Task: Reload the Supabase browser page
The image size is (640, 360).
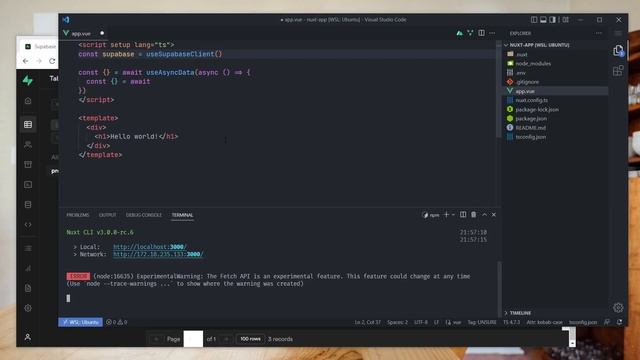Action: [x=52, y=61]
